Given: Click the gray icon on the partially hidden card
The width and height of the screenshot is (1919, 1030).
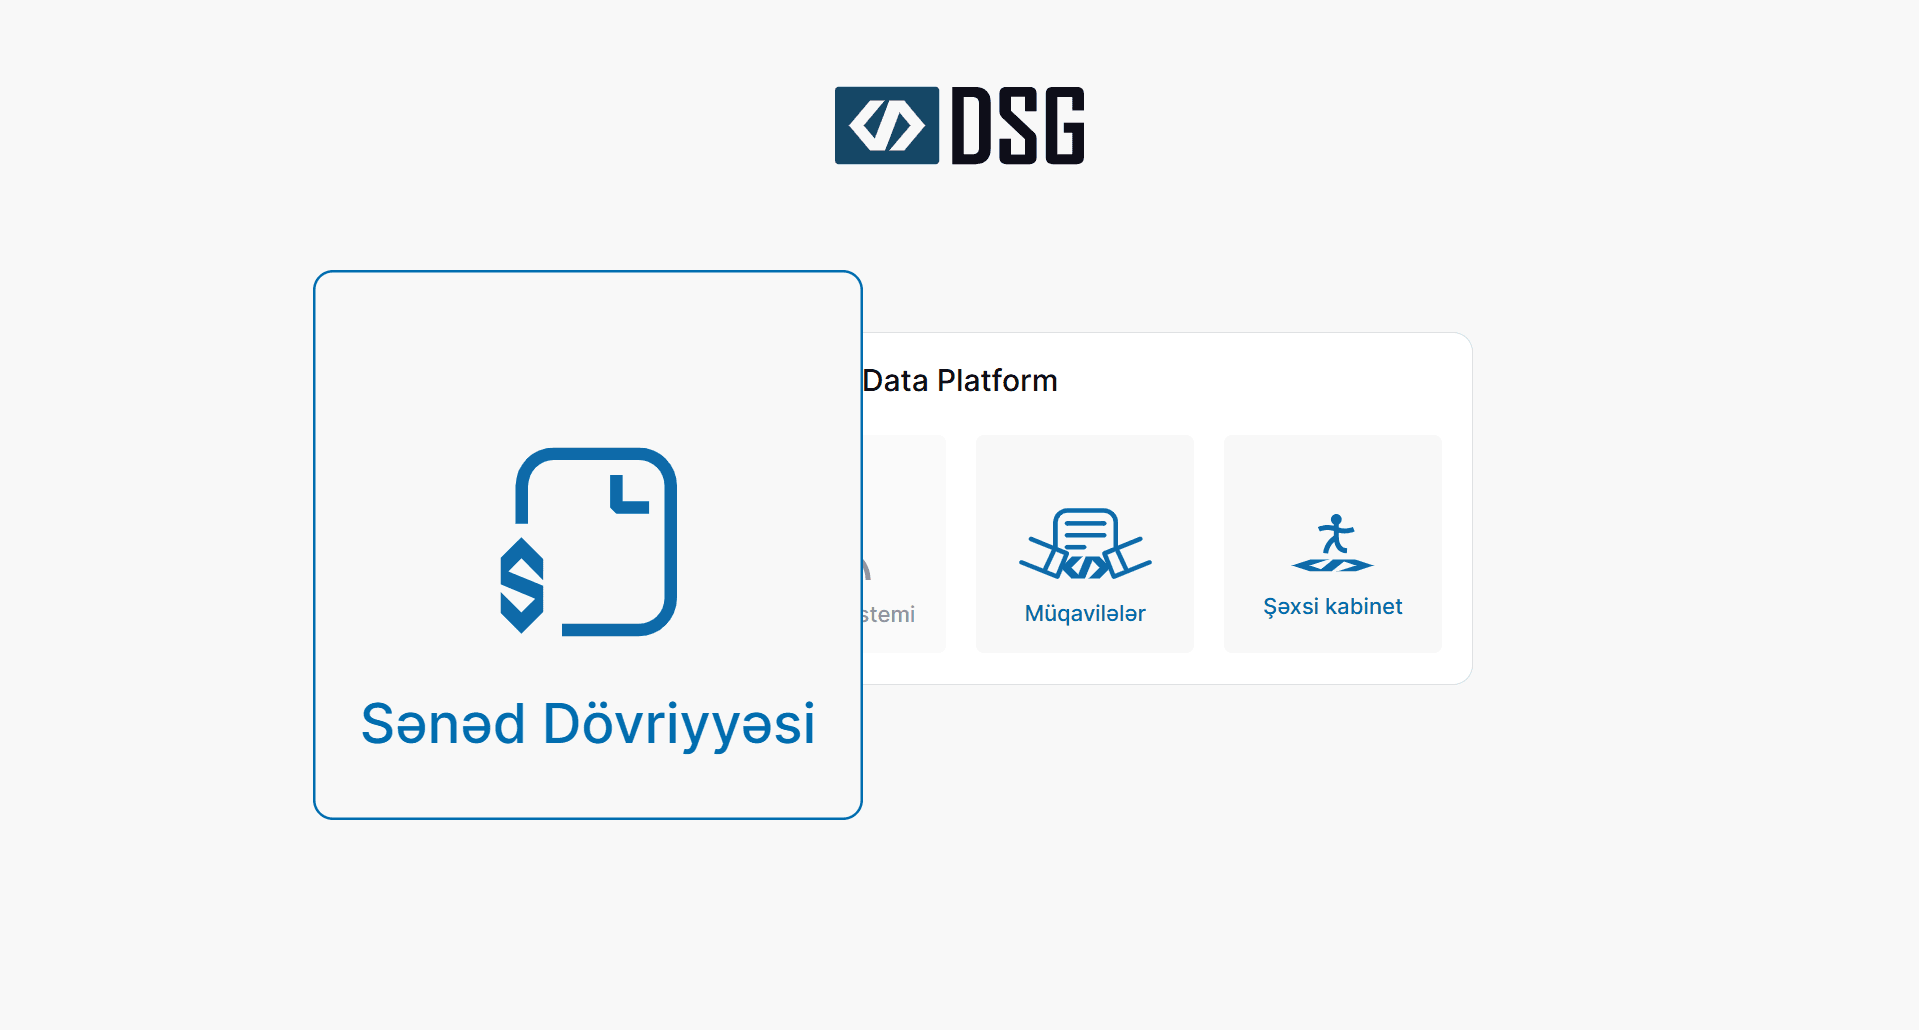Looking at the screenshot, I should point(866,568).
